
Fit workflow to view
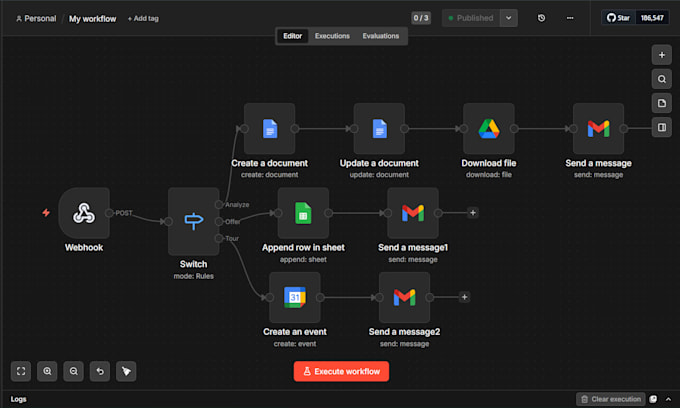point(21,371)
